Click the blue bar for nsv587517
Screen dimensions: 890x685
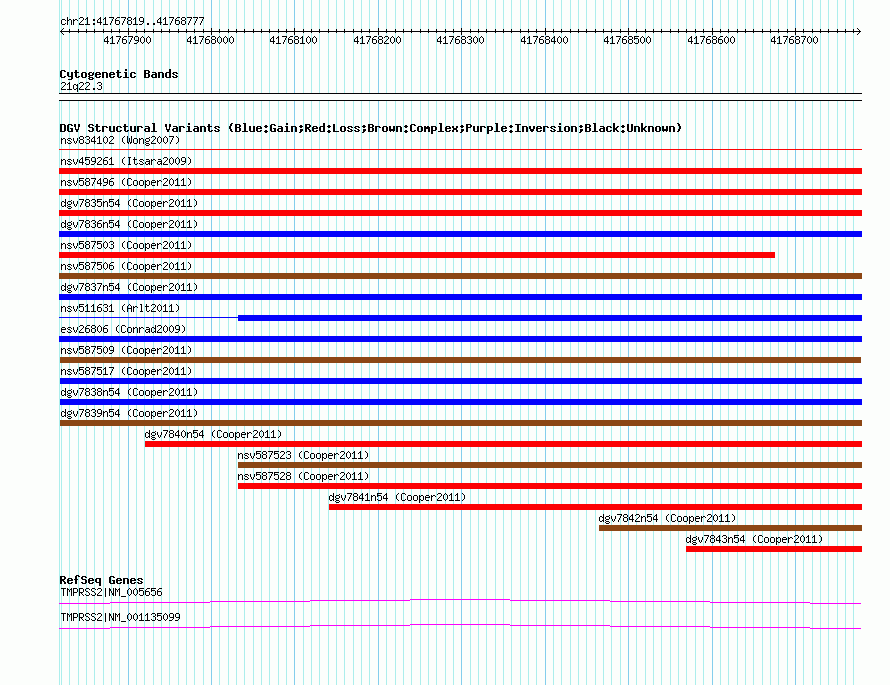460,381
